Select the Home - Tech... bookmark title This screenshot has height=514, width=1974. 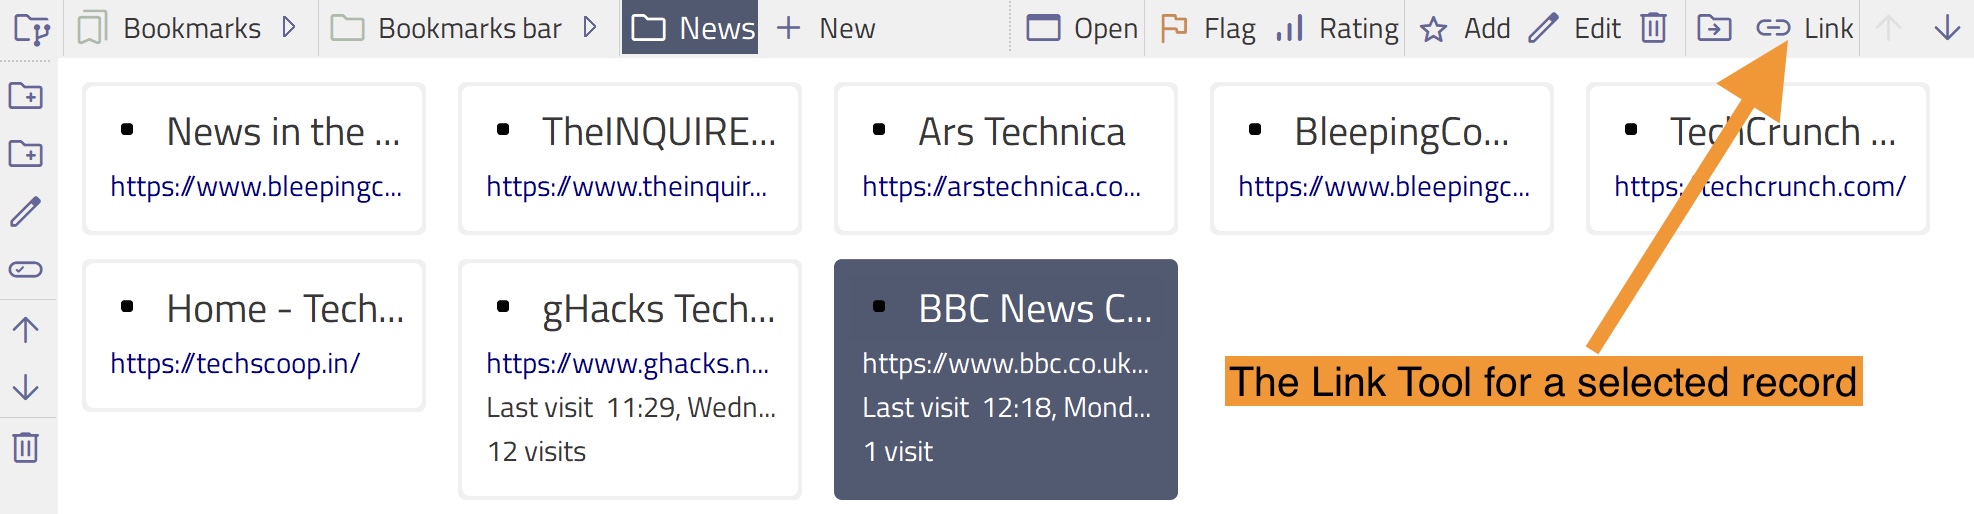(x=285, y=309)
